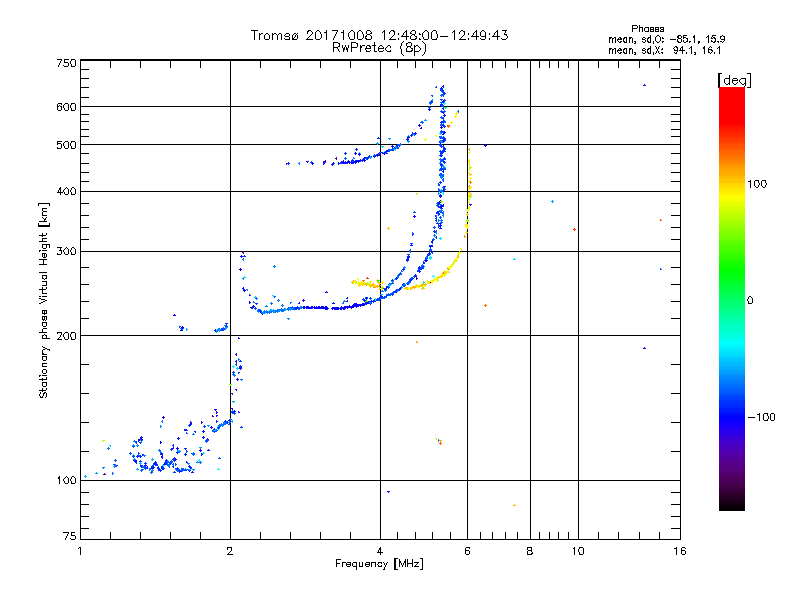Click the colorbar tick label '-100'
This screenshot has width=800, height=600.
click(762, 417)
